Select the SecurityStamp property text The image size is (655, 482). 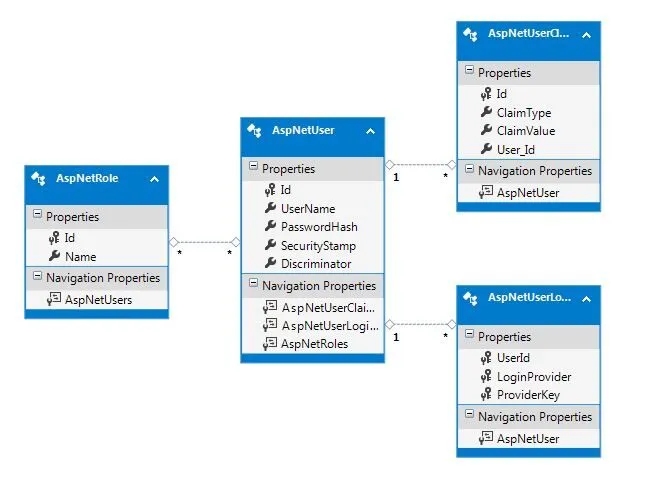point(318,246)
